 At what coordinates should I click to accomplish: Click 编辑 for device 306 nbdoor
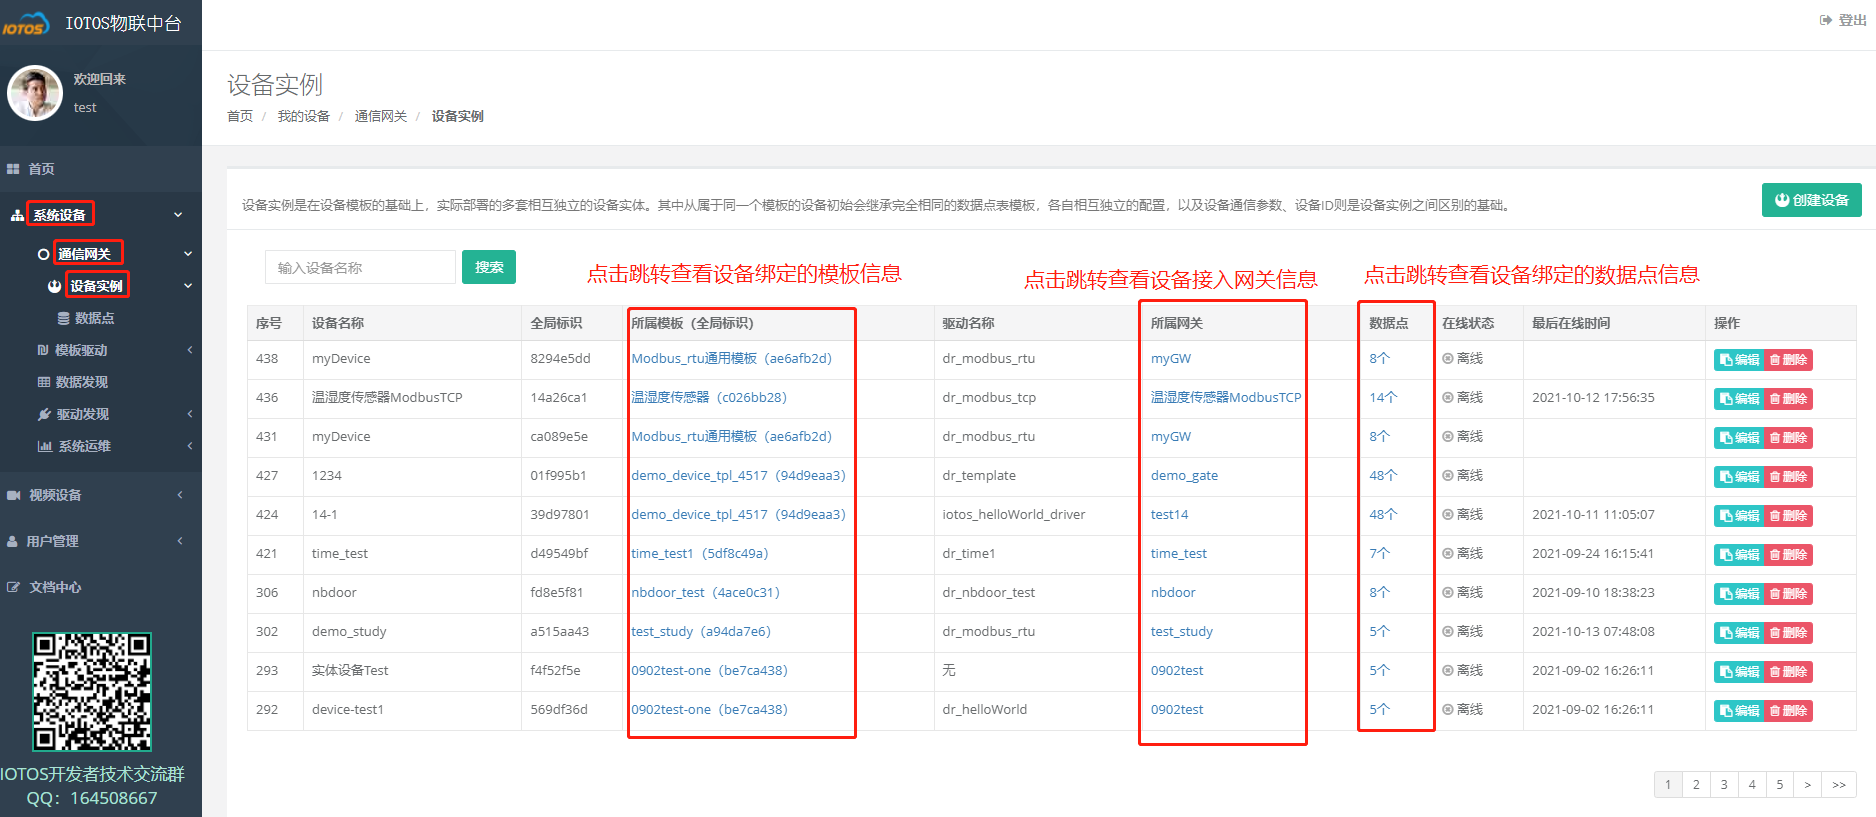[1738, 594]
